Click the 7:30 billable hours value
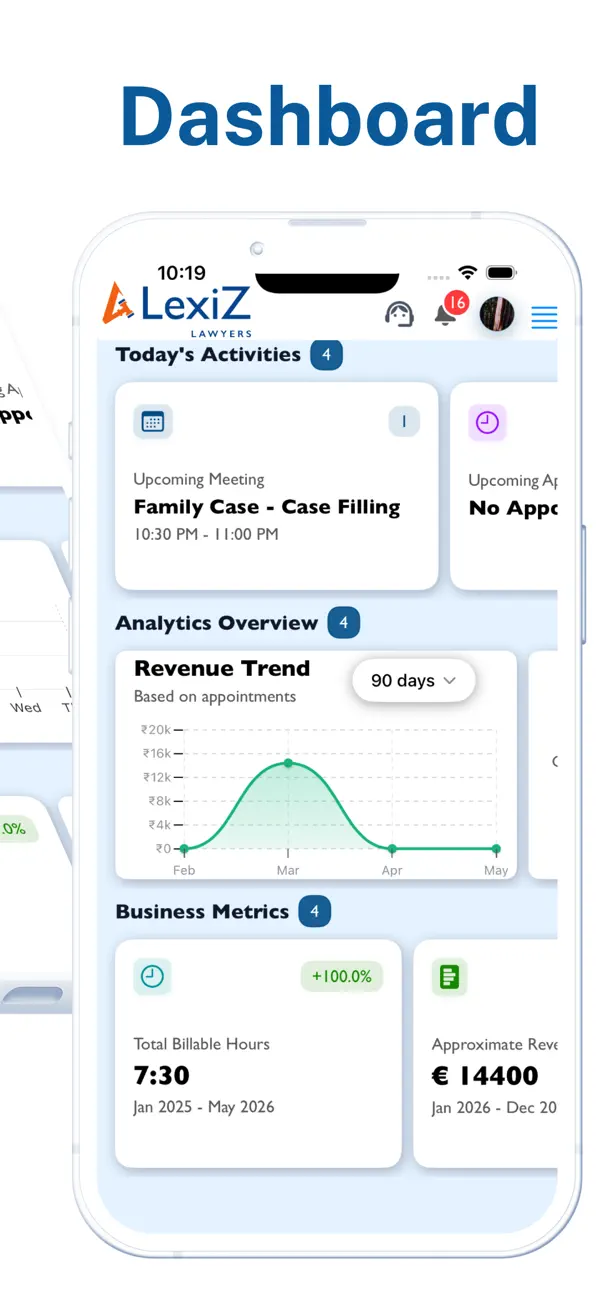This screenshot has width=599, height=1300. coord(162,1076)
